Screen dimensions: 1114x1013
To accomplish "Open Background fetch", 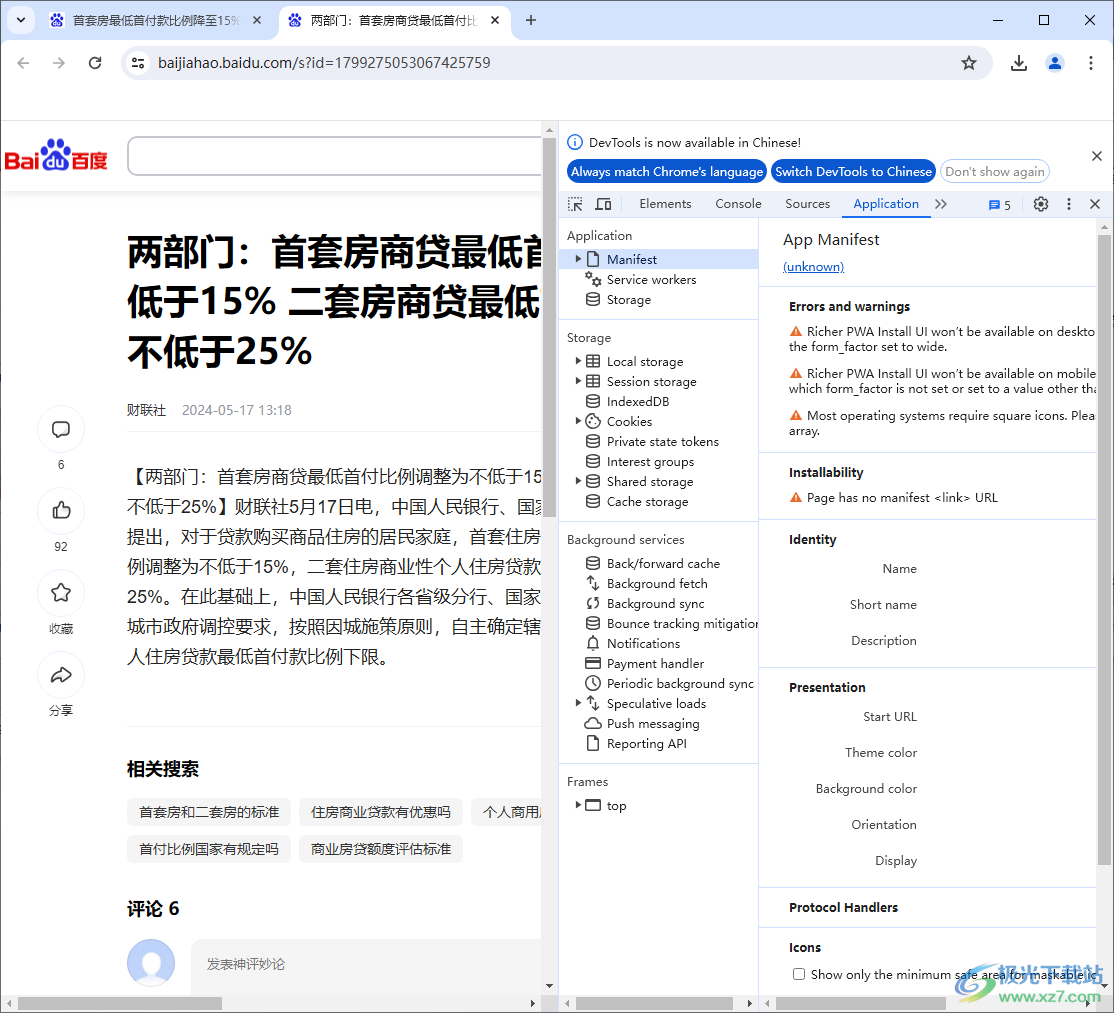I will (x=656, y=583).
